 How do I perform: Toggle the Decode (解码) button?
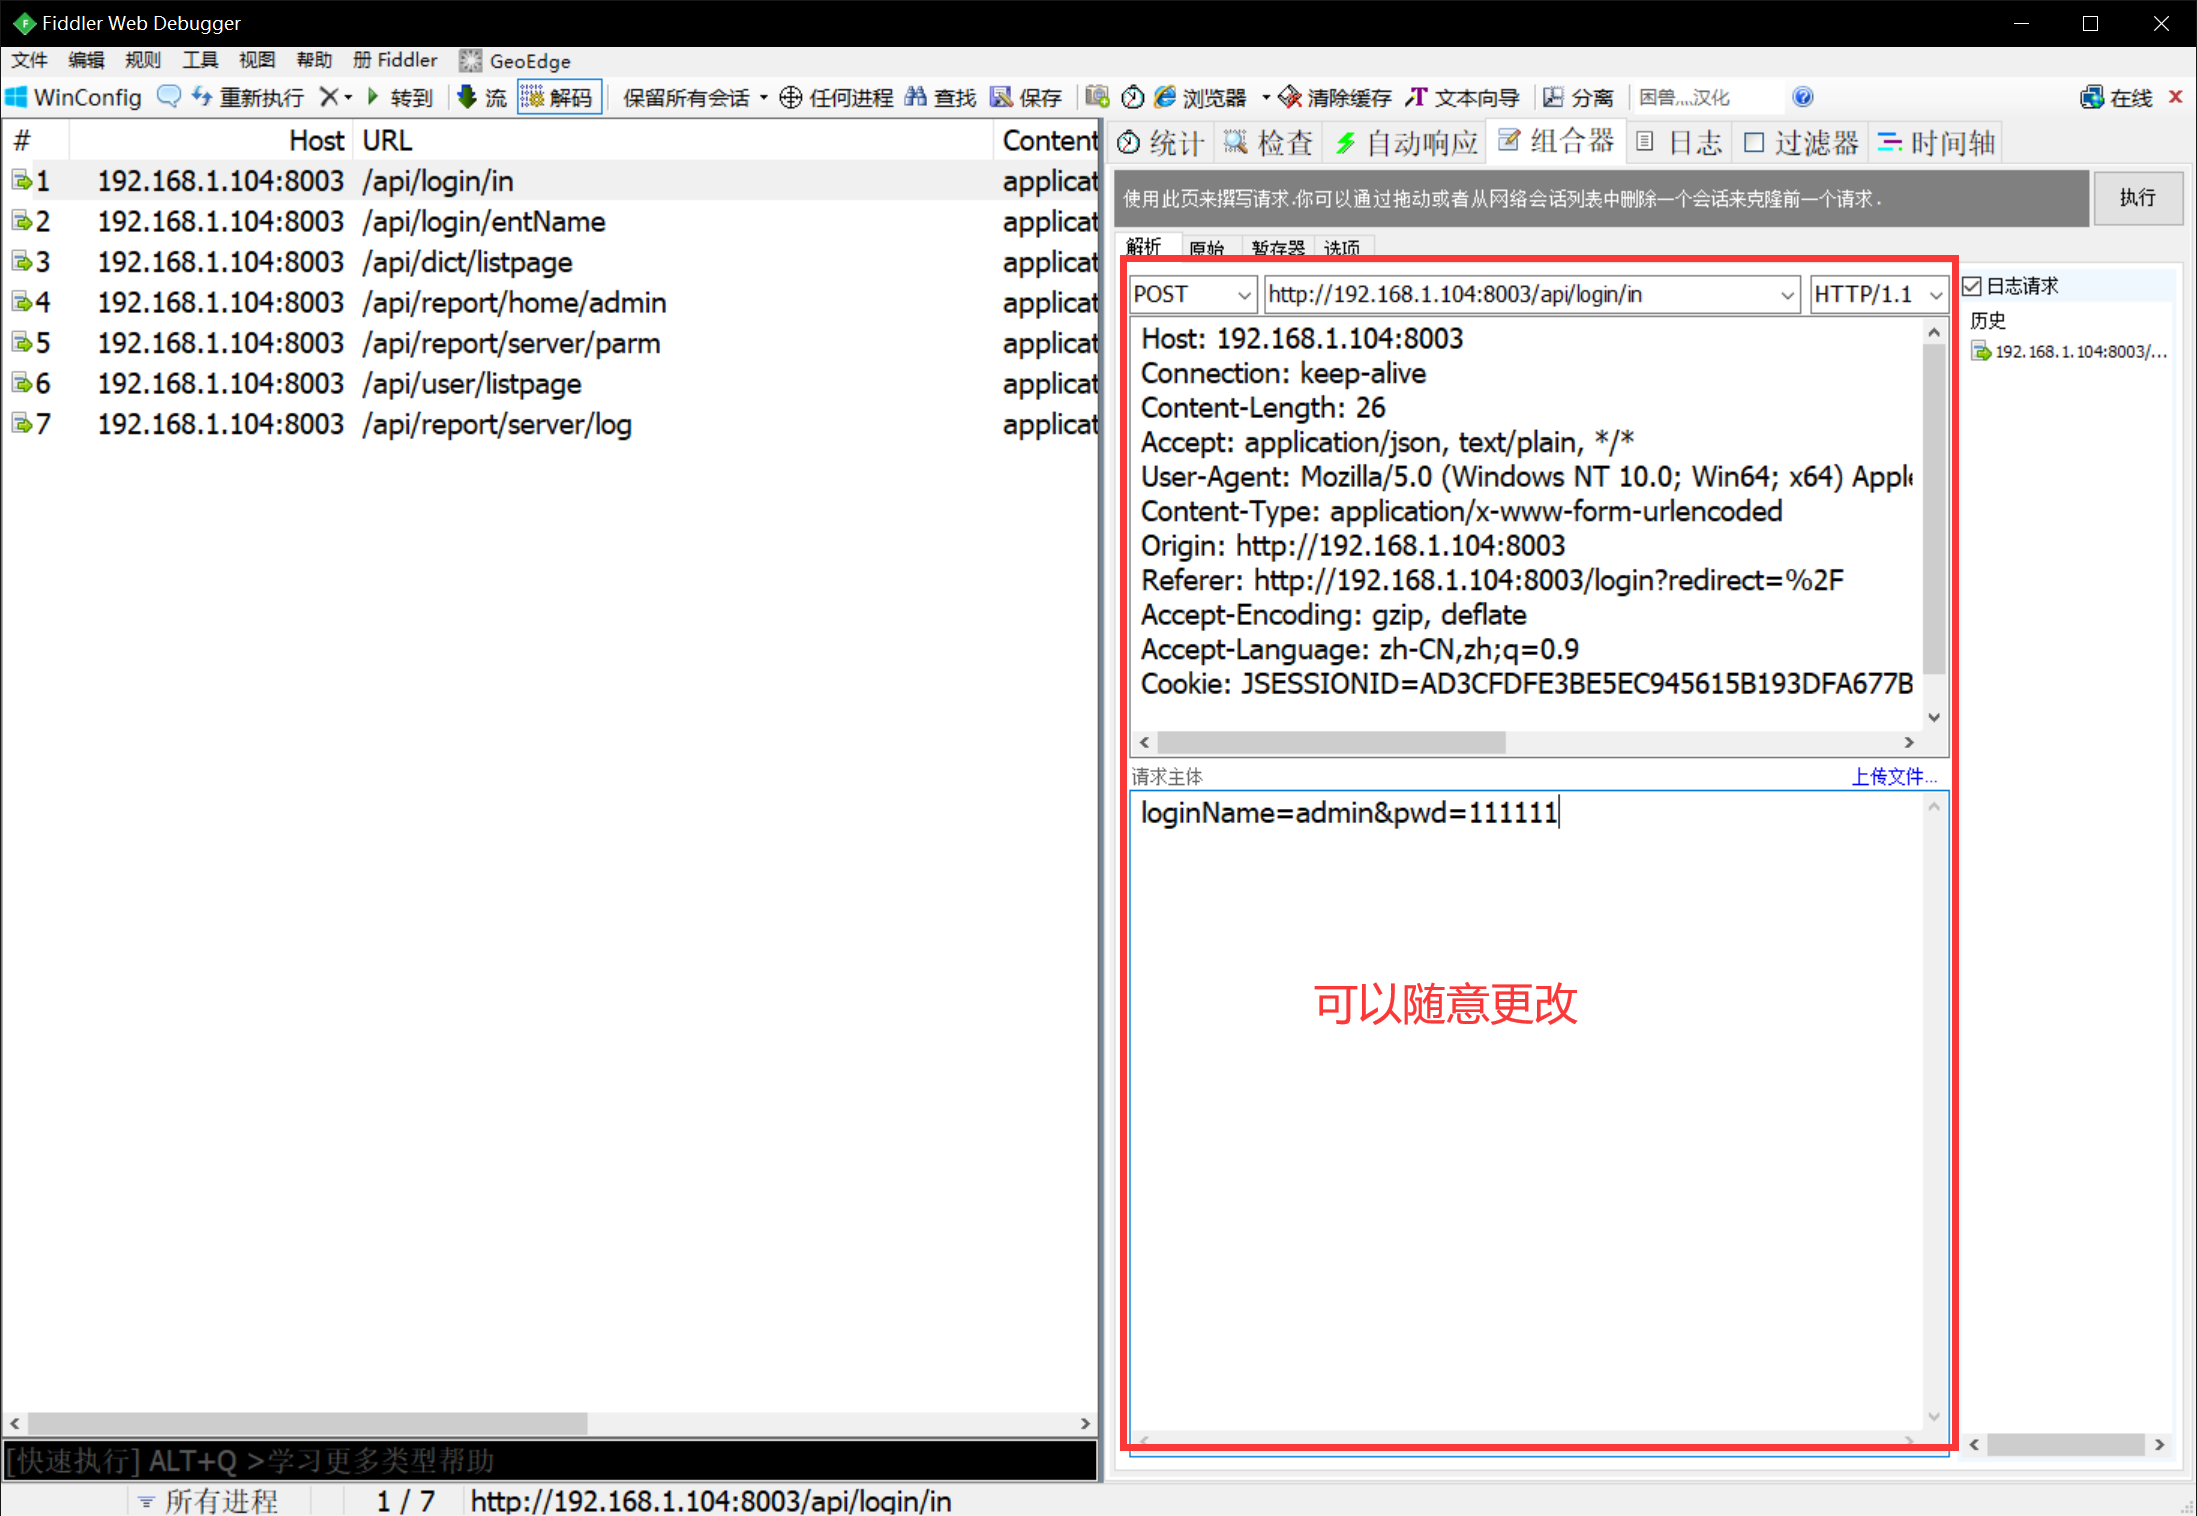coord(558,97)
